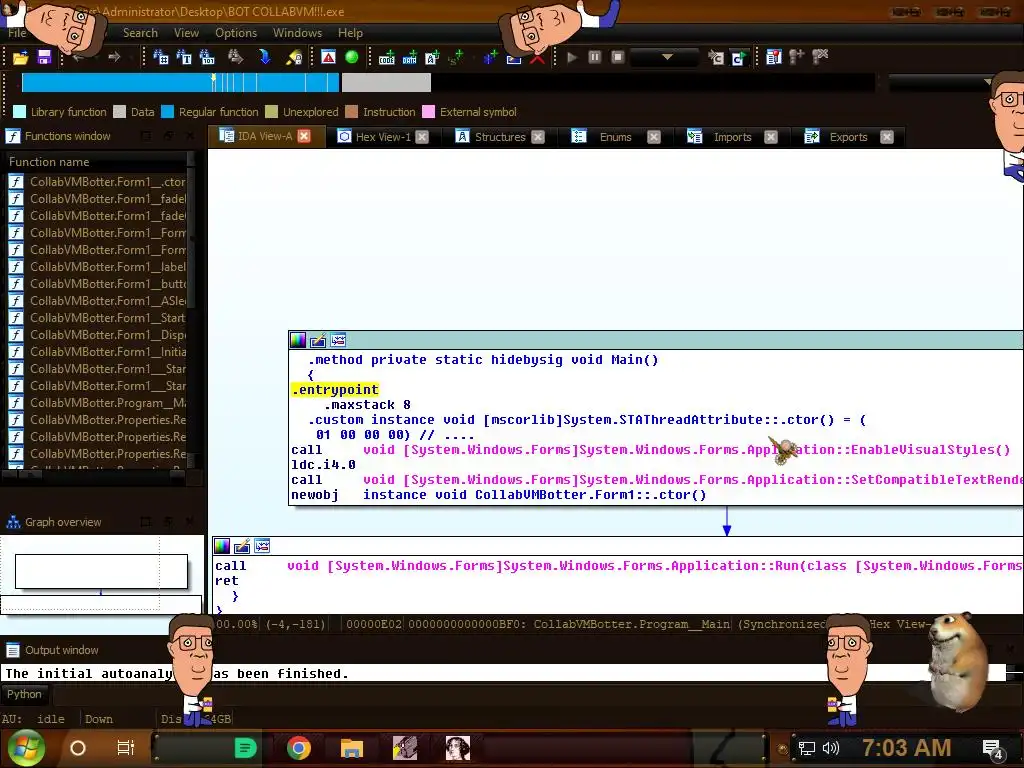
Task: Click the Python command-line button
Action: coord(25,694)
